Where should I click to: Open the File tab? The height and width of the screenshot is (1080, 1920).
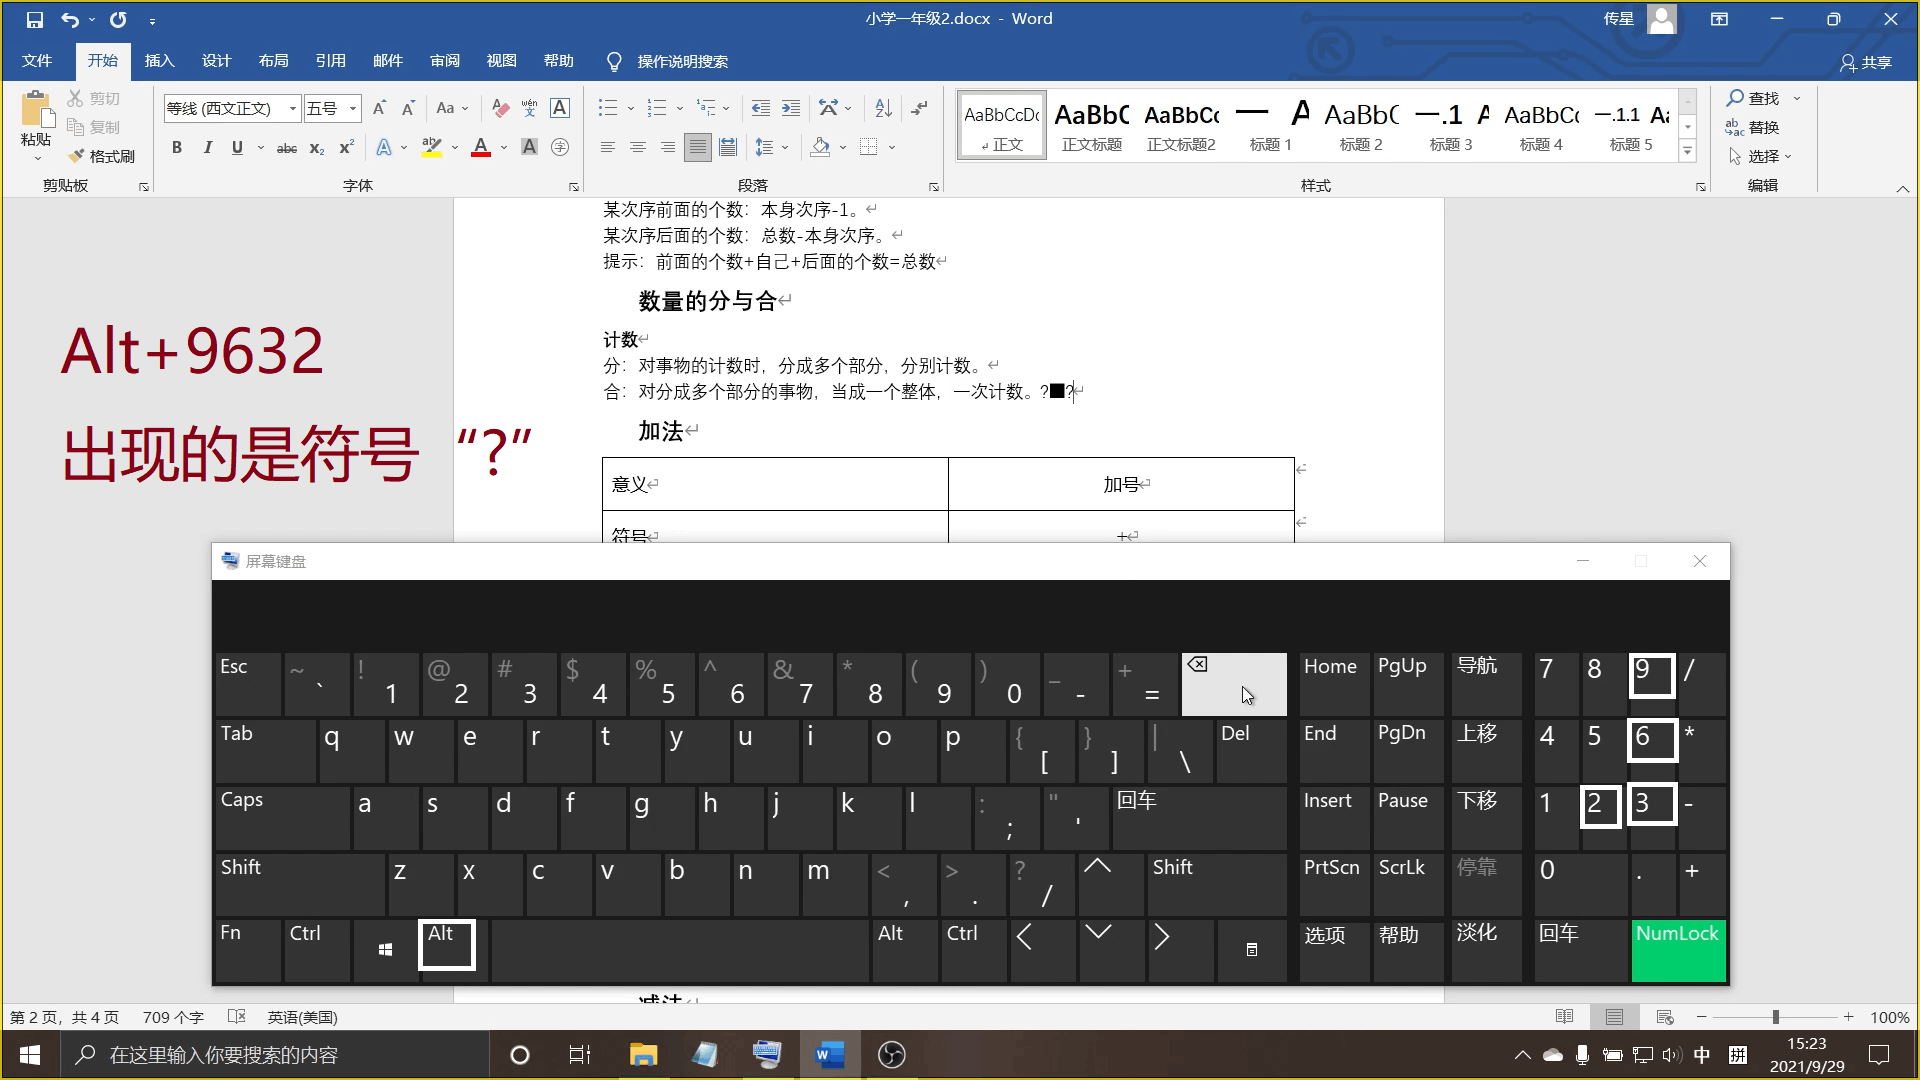click(37, 61)
